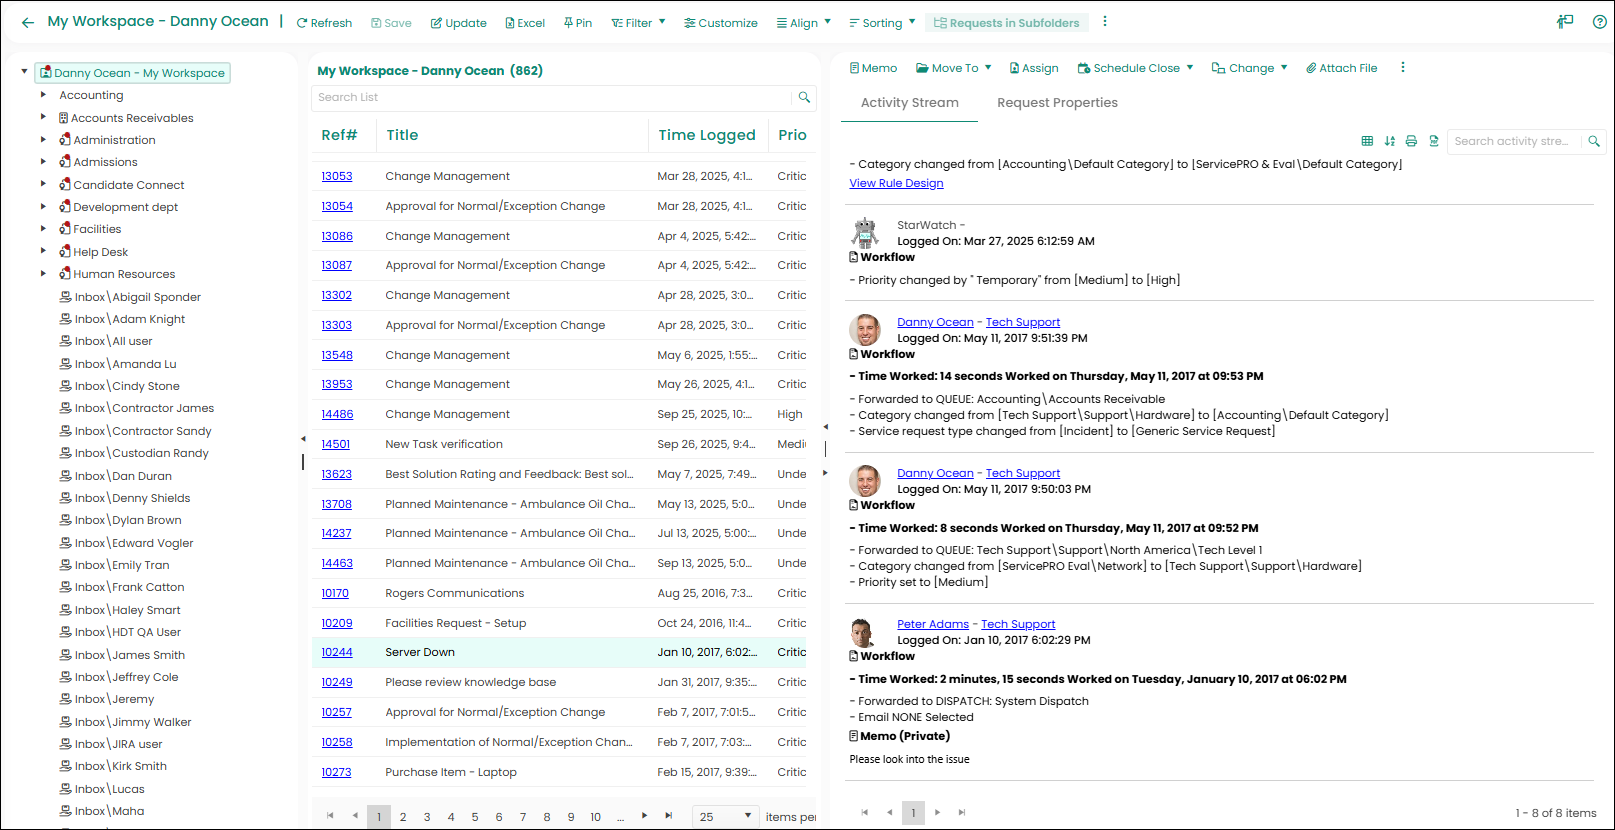1615x830 pixels.
Task: Click the presenter icon next to help
Action: [1565, 22]
